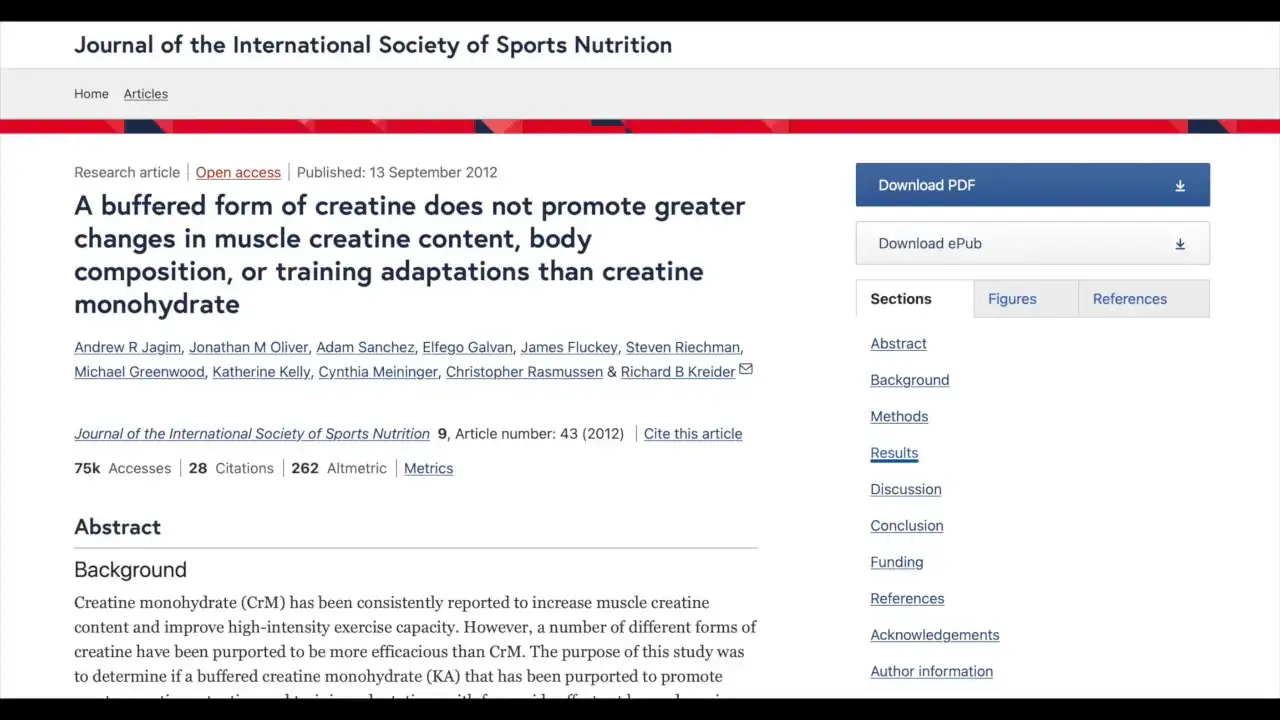Click the journal title in the header
The width and height of the screenshot is (1280, 720).
pyautogui.click(x=373, y=45)
